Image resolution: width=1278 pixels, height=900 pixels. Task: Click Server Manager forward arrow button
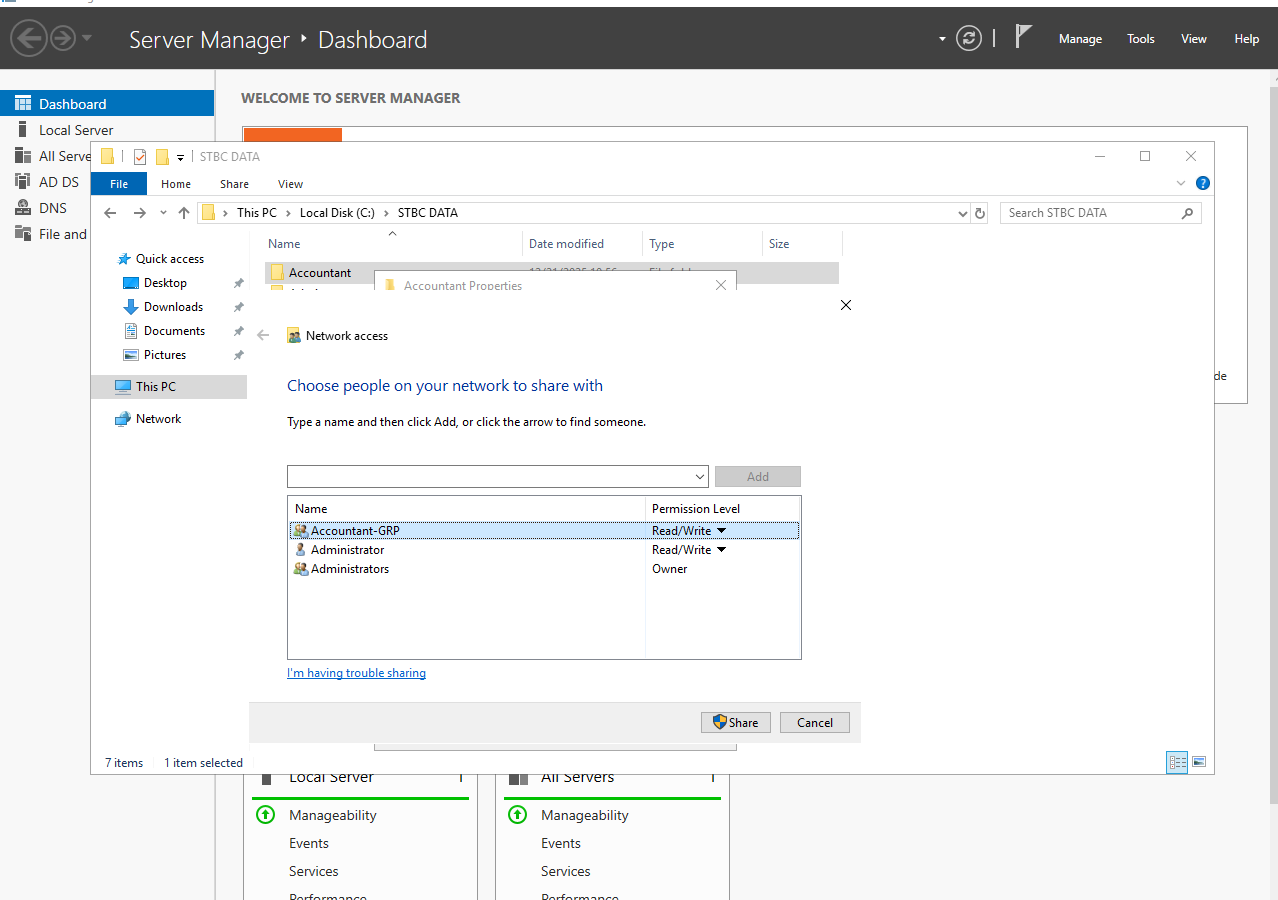click(x=63, y=39)
